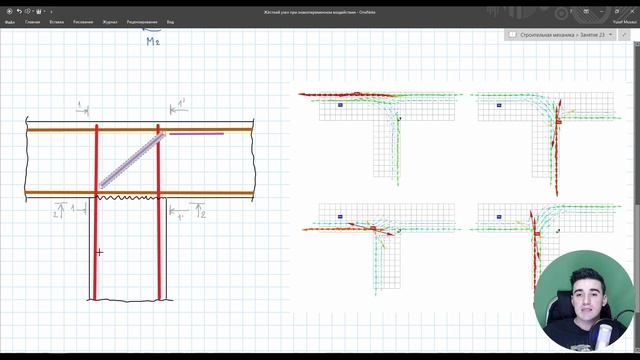Switch to the Журнал ribbon tab
The image size is (640, 360).
110,22
